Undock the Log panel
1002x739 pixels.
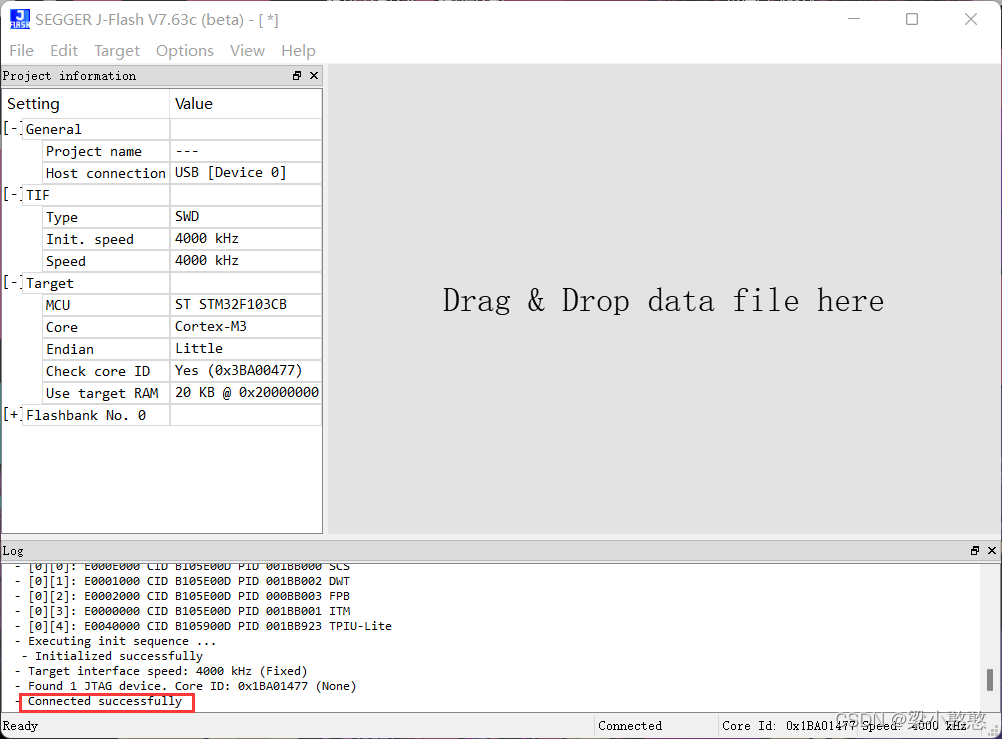975,550
